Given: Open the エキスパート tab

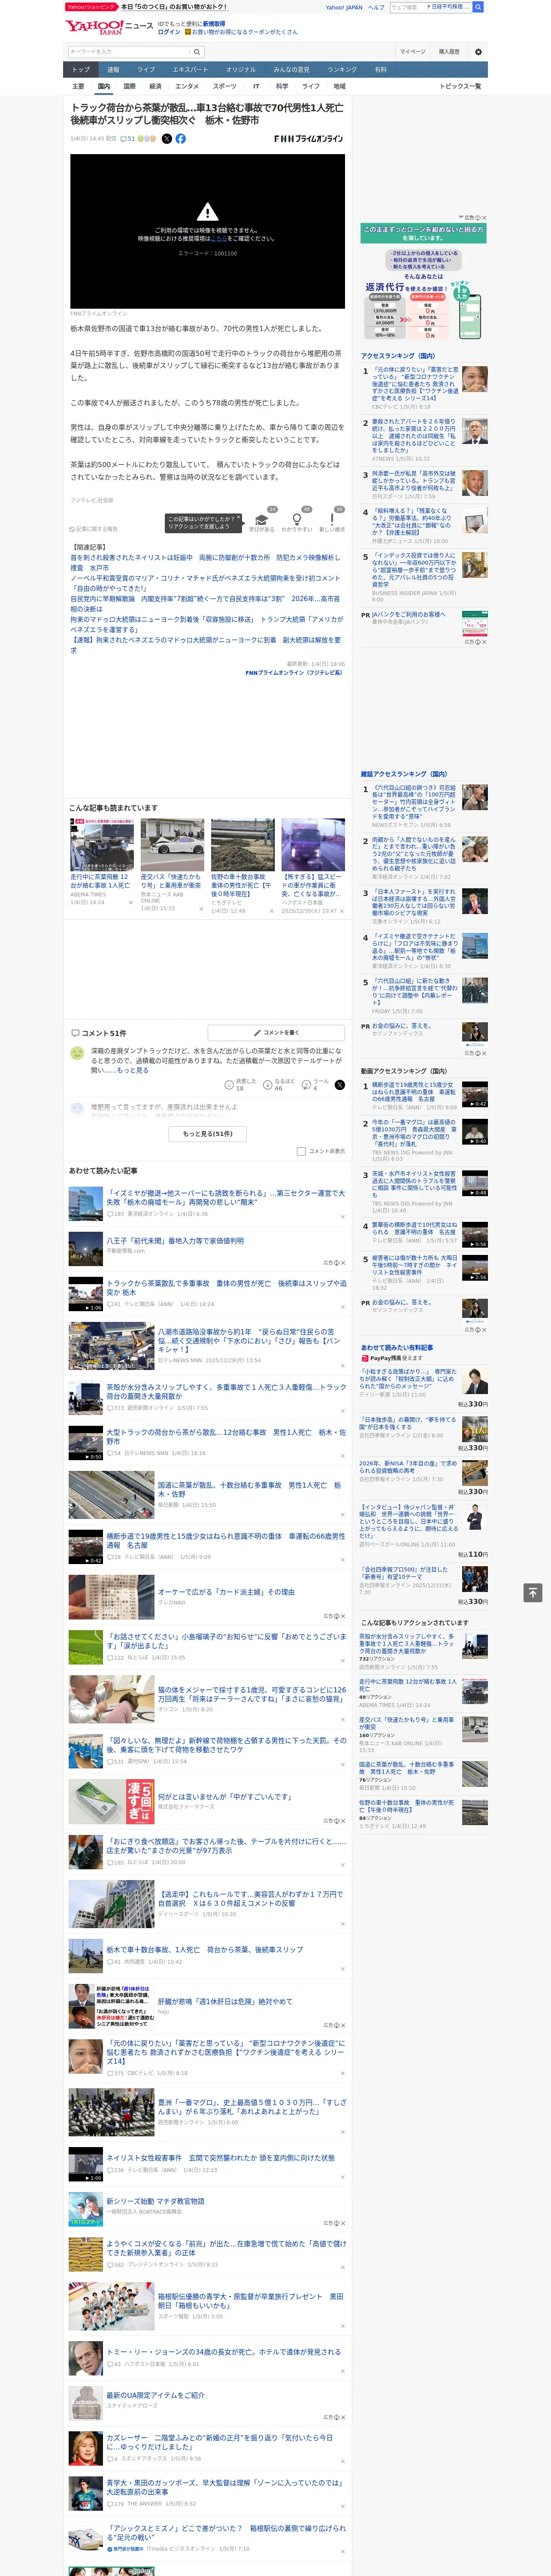Looking at the screenshot, I should (x=190, y=70).
